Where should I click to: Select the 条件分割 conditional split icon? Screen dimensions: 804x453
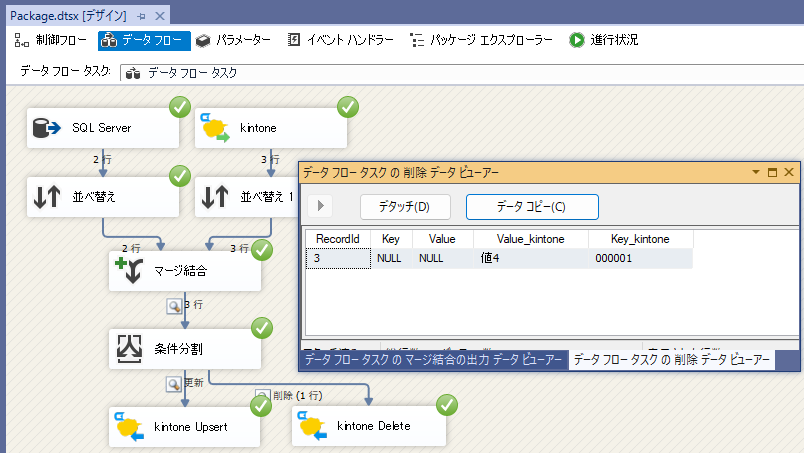[129, 349]
